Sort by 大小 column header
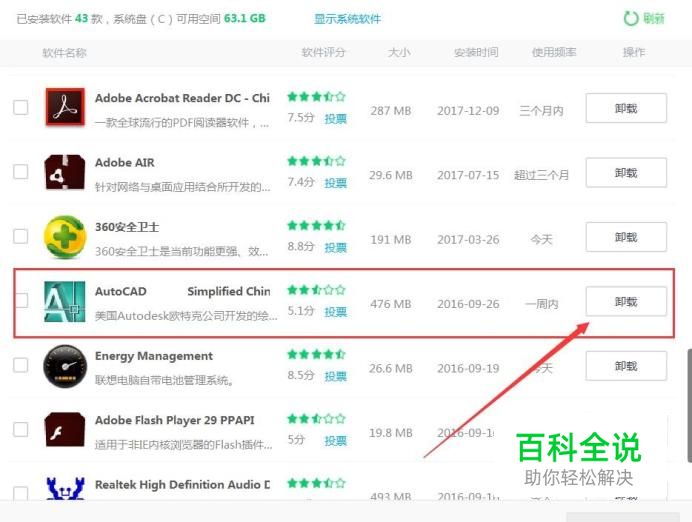692x522 pixels. (x=399, y=53)
